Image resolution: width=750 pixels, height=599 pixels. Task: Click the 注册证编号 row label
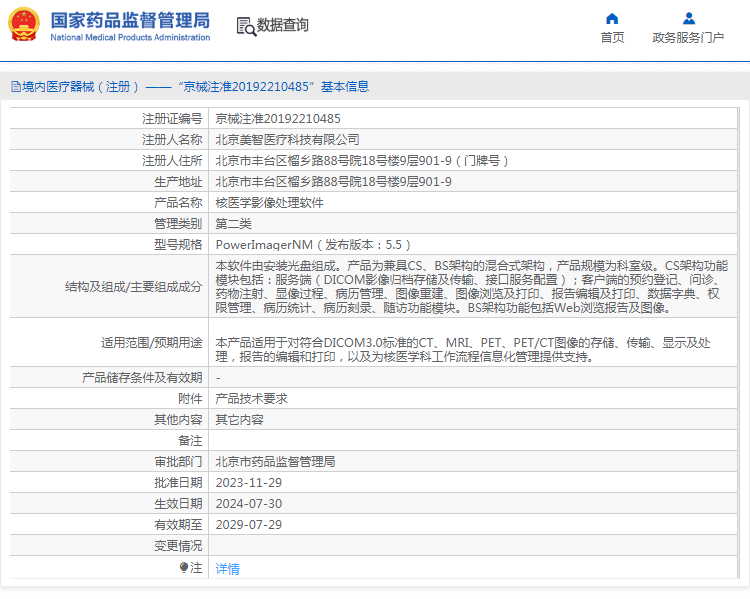tap(172, 119)
